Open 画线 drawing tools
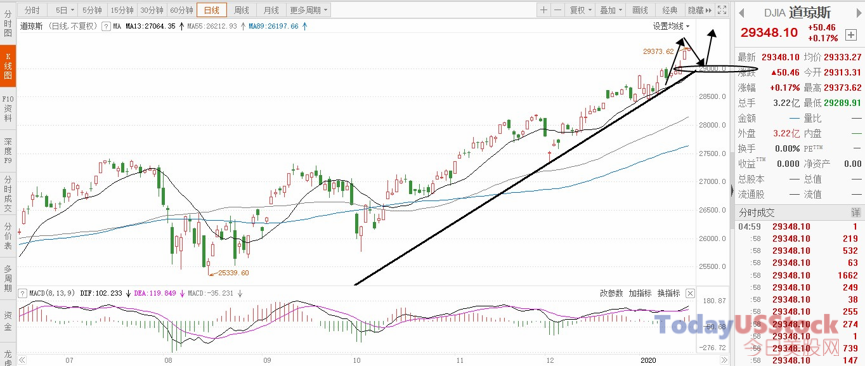865x366 pixels. point(640,10)
